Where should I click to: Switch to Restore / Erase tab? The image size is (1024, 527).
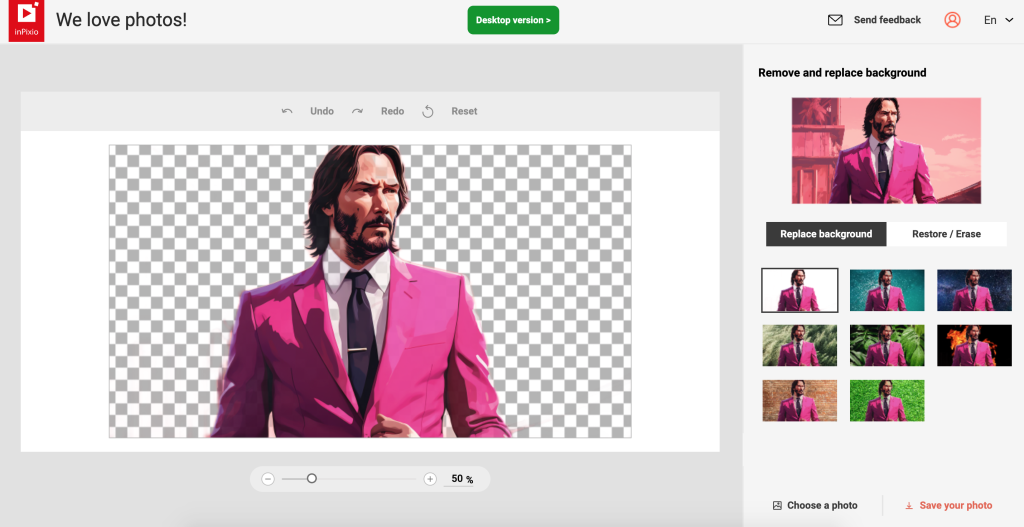(x=946, y=234)
